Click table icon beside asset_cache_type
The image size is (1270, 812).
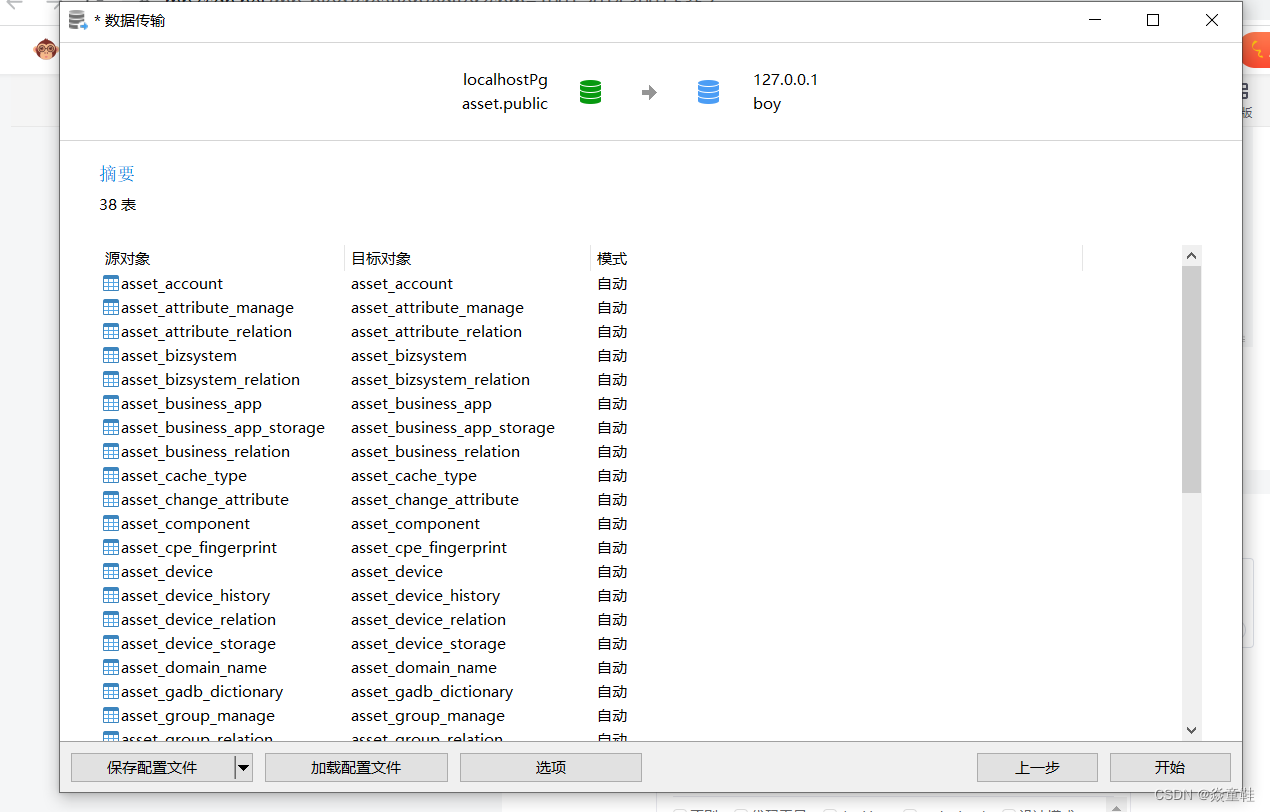[x=111, y=476]
